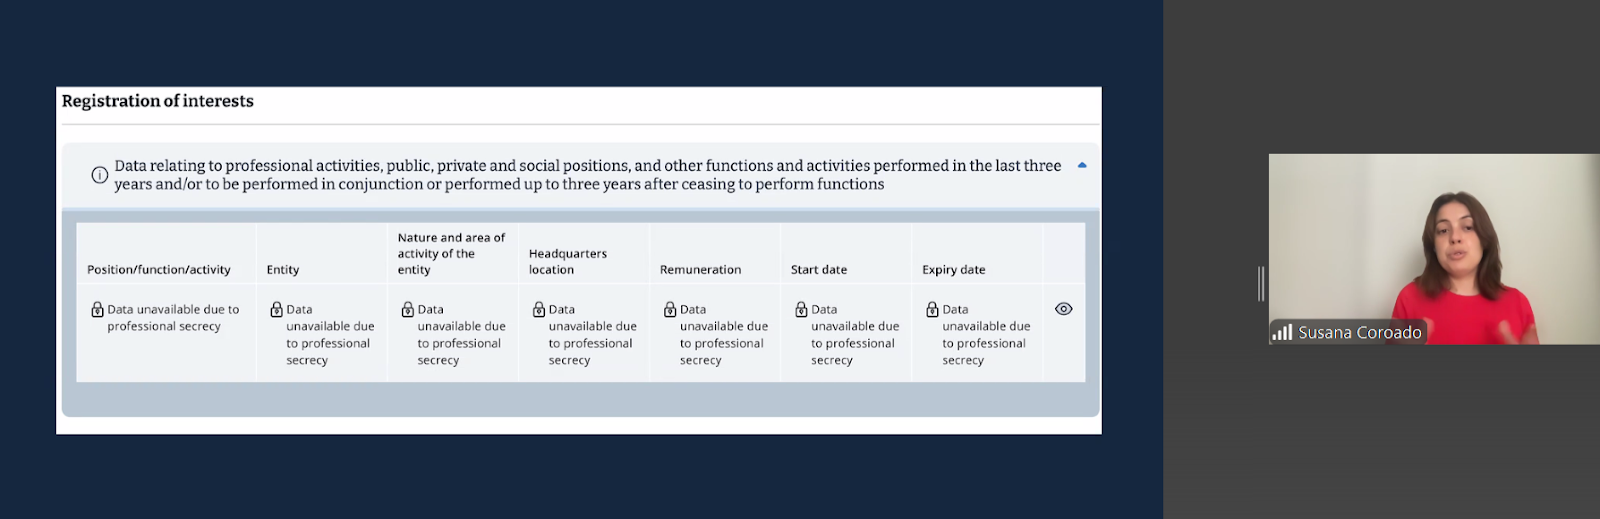This screenshot has width=1600, height=519.
Task: Select the Expiry date column header
Action: [x=954, y=270]
